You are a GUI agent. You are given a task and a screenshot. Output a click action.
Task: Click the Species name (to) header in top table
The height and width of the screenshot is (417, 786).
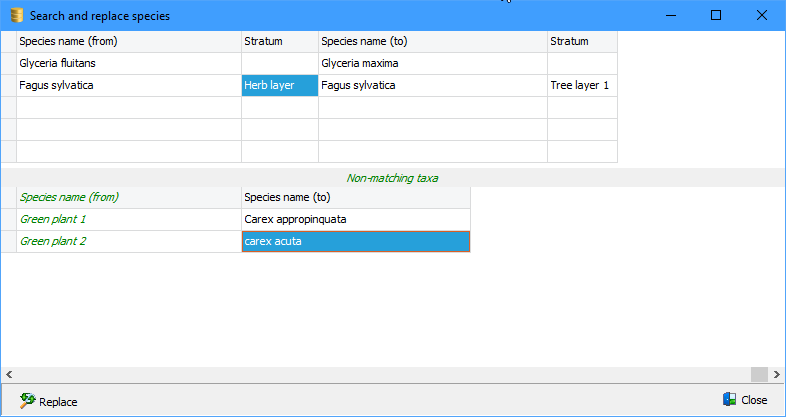point(432,42)
